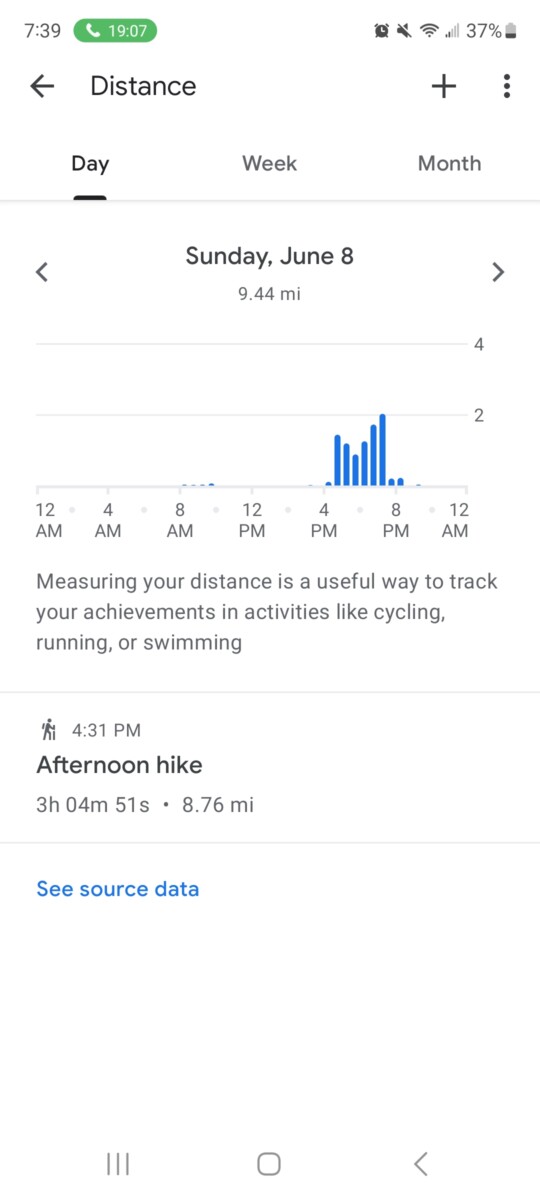The height and width of the screenshot is (1200, 540).
Task: Tap hike duration 3h 04m 51s details
Action: tap(93, 804)
